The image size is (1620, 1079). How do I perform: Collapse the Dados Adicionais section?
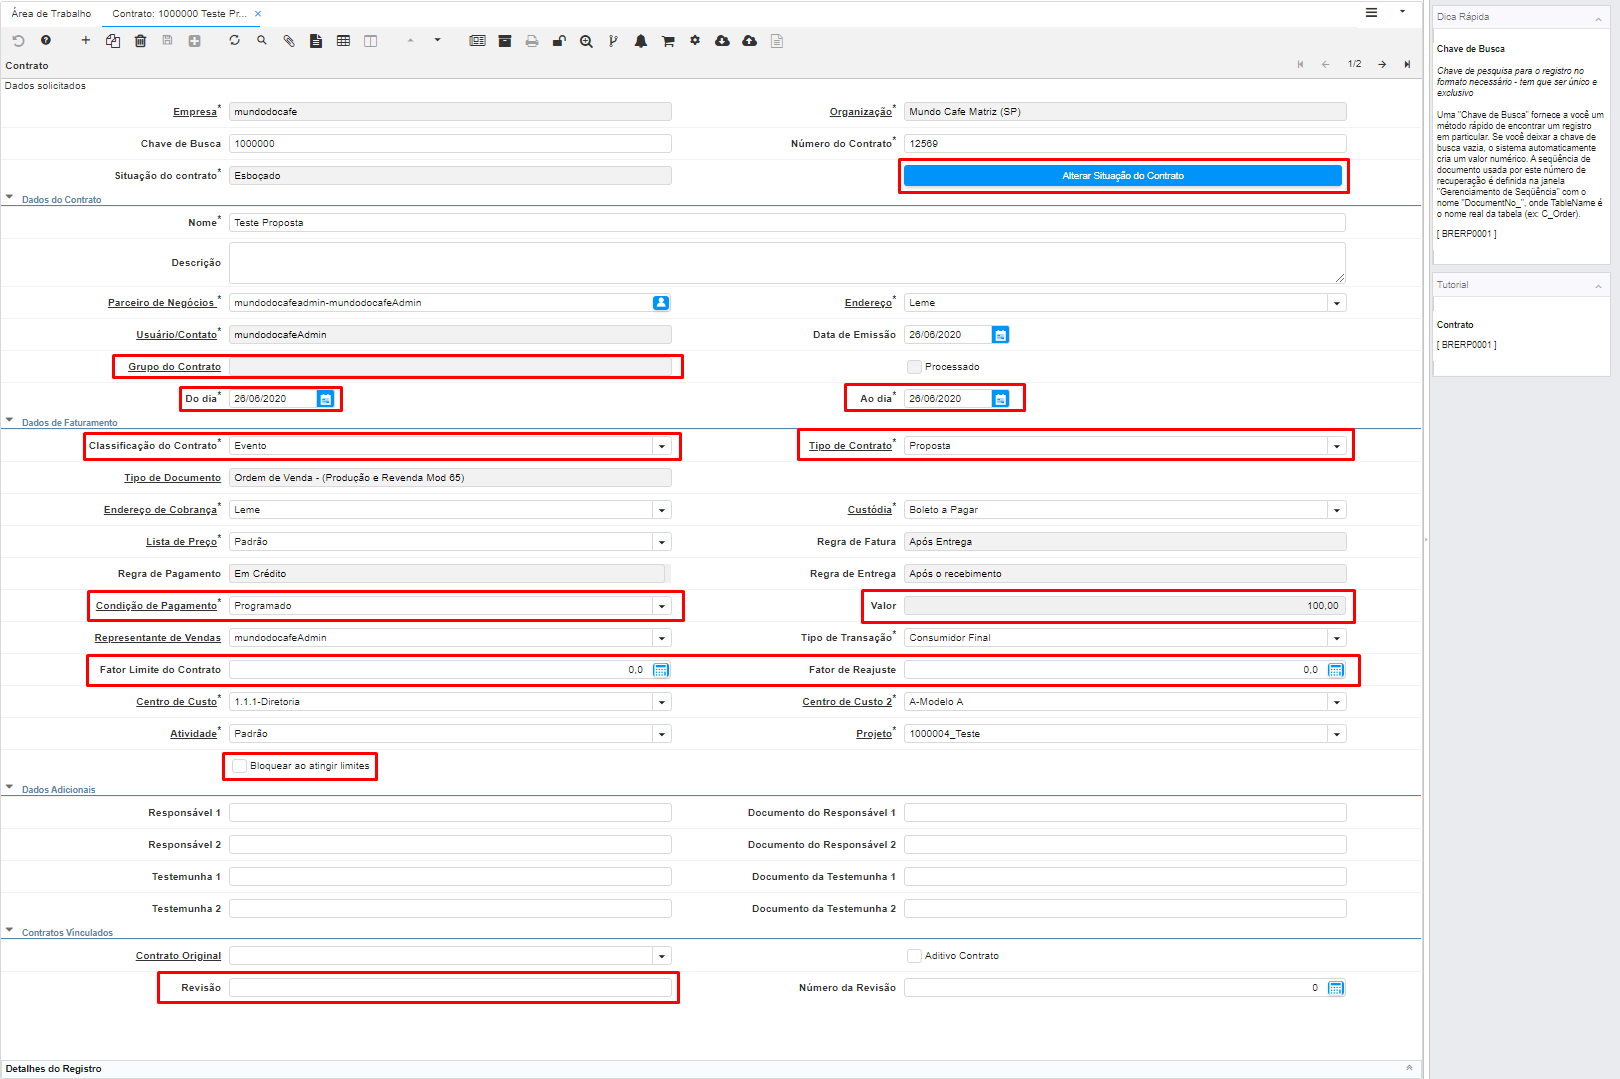(10, 789)
